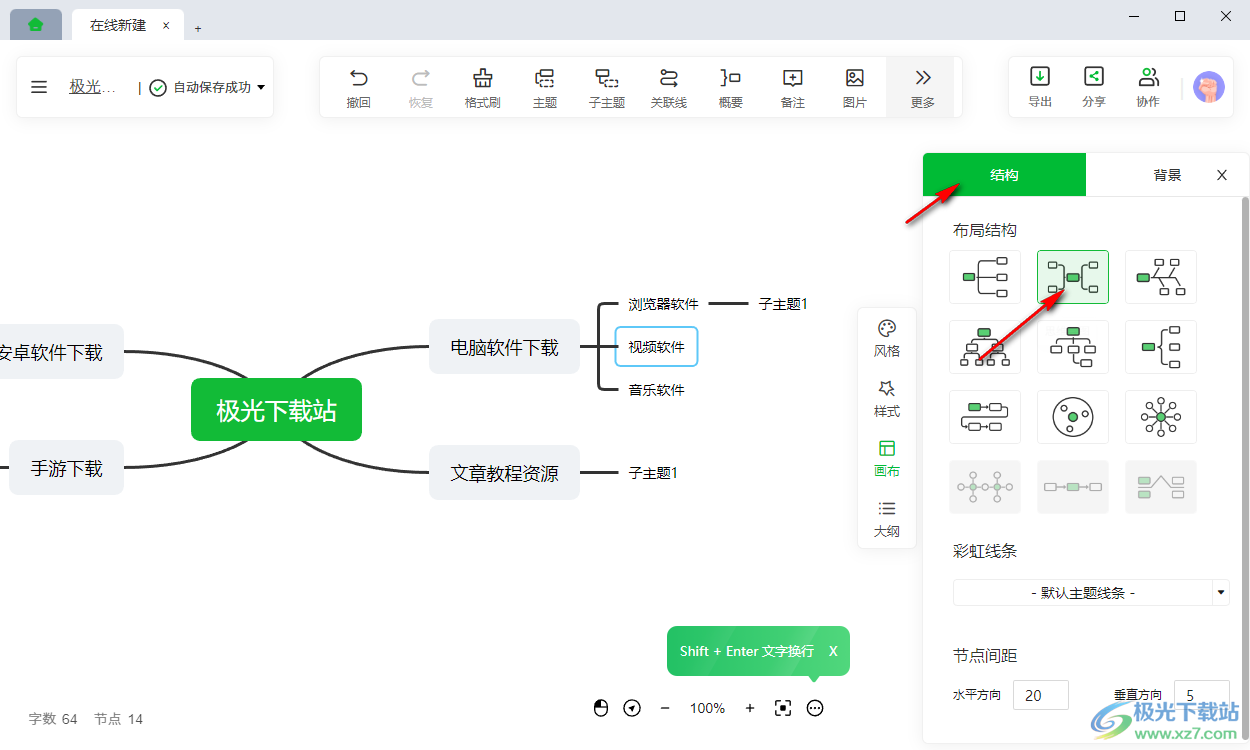The image size is (1250, 750).
Task: Select the 在线新建 tab
Action: pyautogui.click(x=118, y=26)
